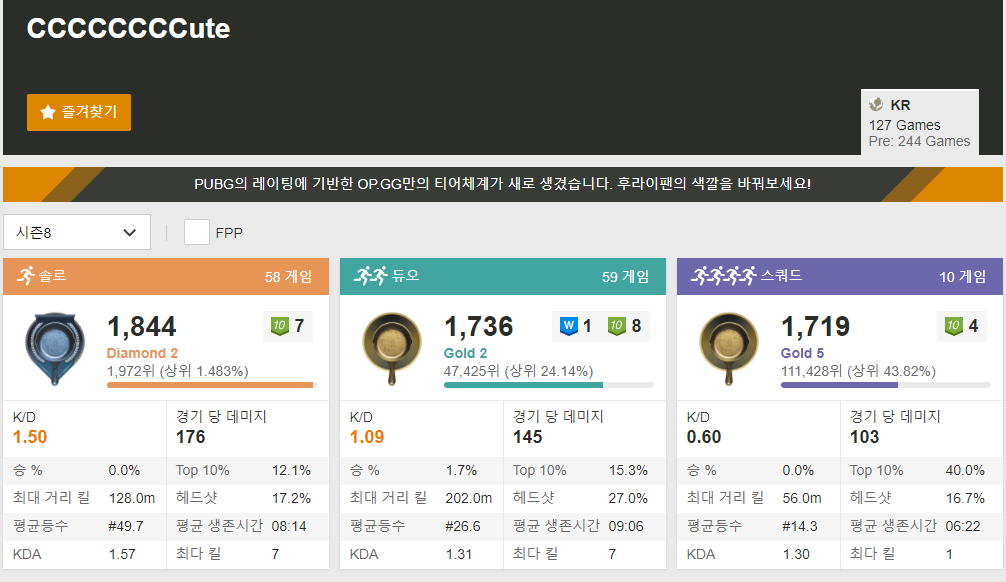Click the Gold 5 frying pan emblem

coord(729,348)
